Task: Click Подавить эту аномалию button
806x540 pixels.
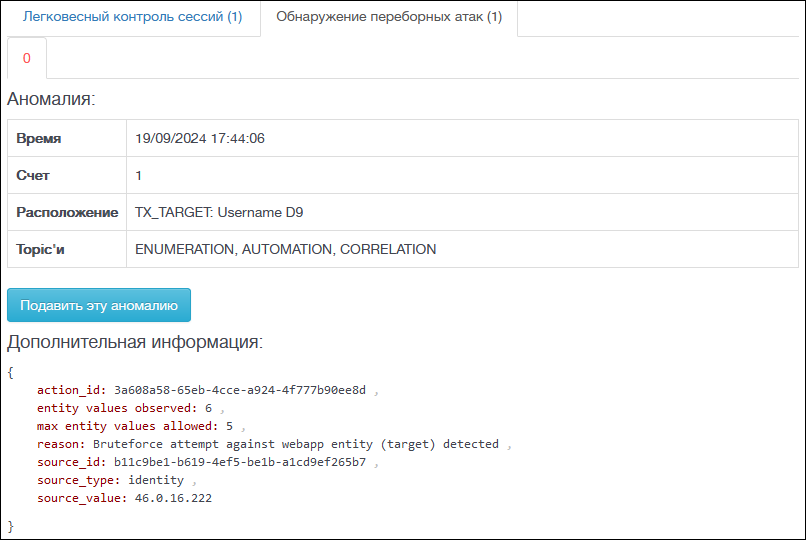Action: [99, 305]
